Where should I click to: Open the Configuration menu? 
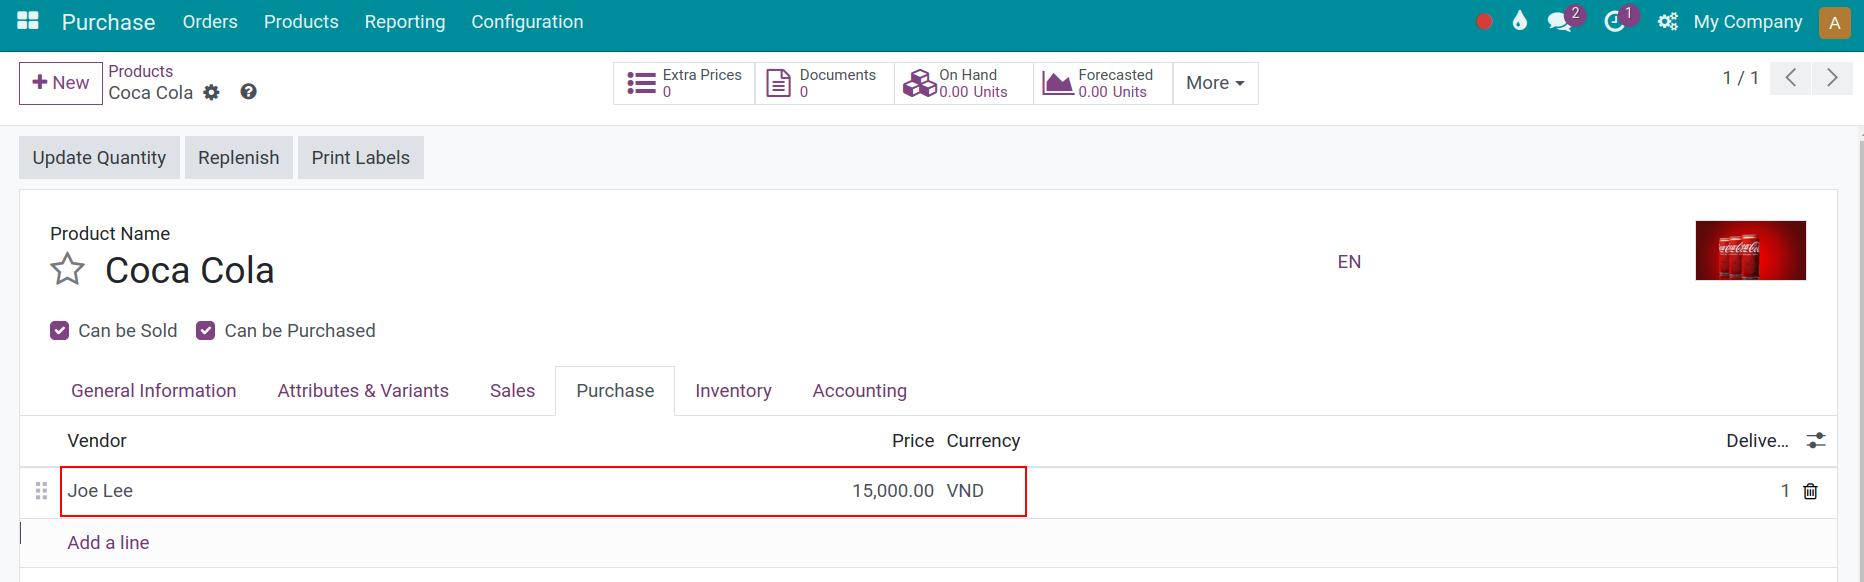point(527,22)
